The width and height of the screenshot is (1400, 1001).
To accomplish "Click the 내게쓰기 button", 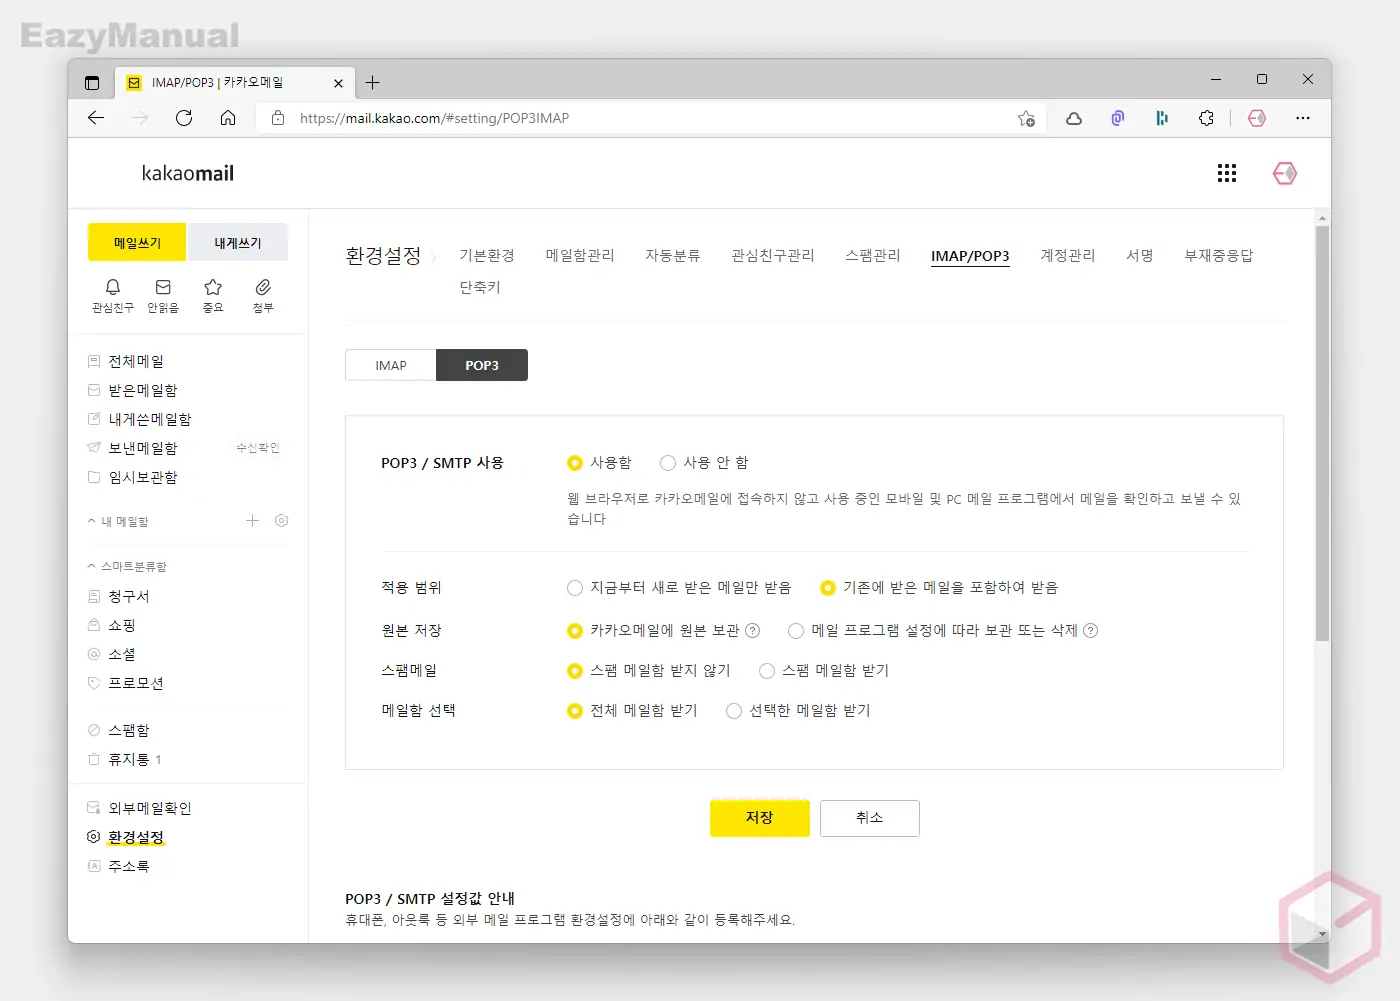I will [238, 243].
